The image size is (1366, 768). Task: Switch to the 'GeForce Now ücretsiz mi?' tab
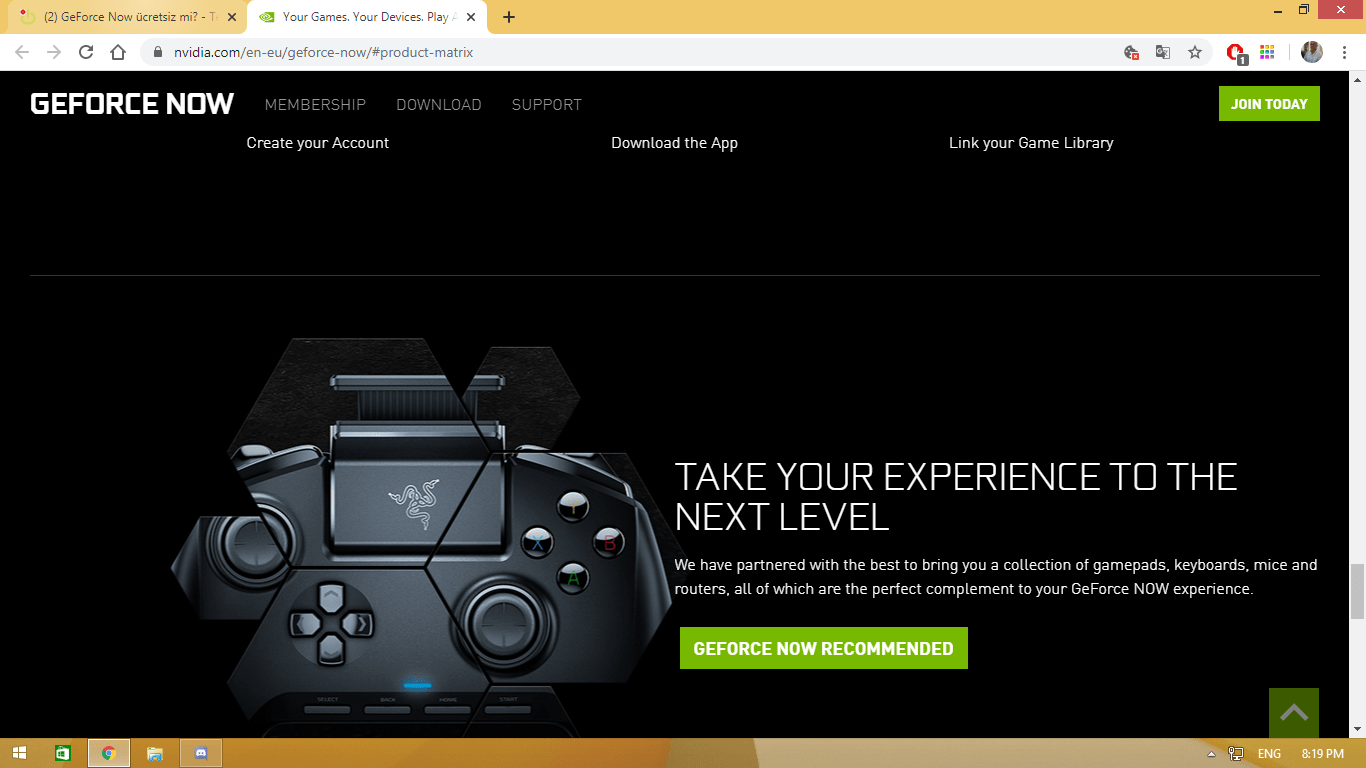(127, 17)
